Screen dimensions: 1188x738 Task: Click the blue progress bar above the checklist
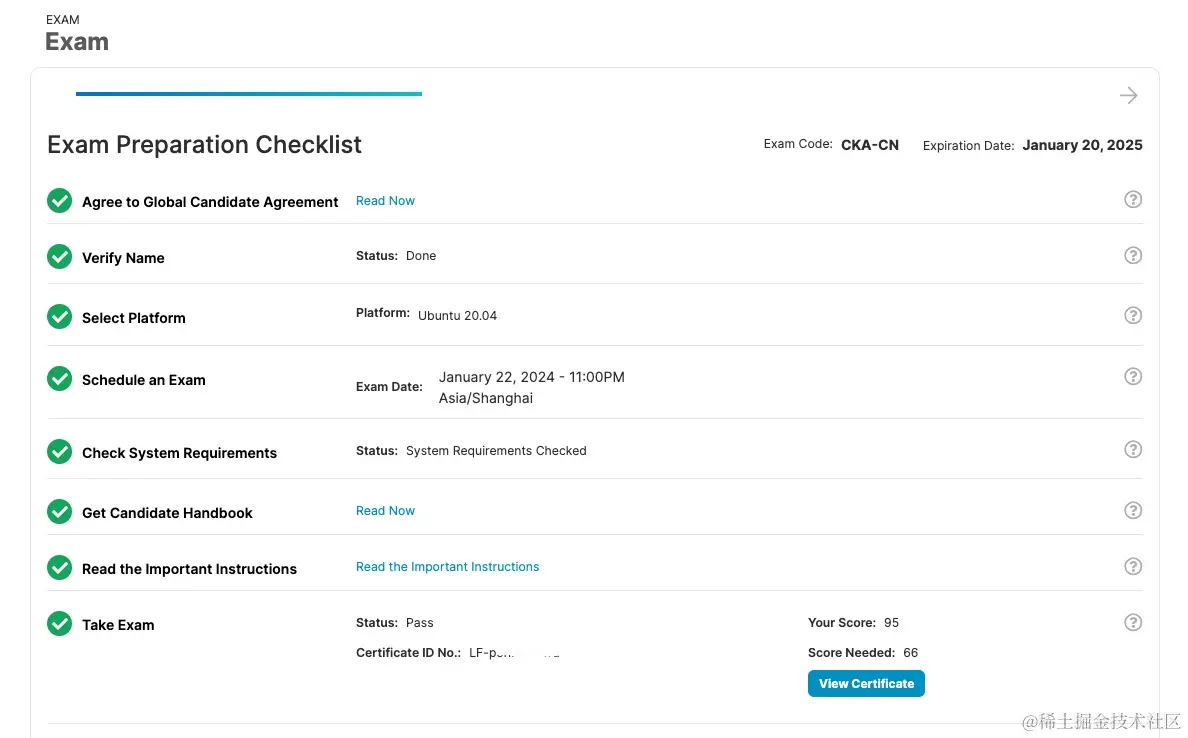tap(249, 94)
